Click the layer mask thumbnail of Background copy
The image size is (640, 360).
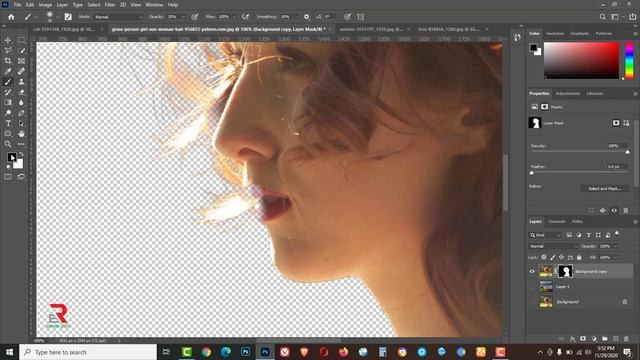coord(565,271)
